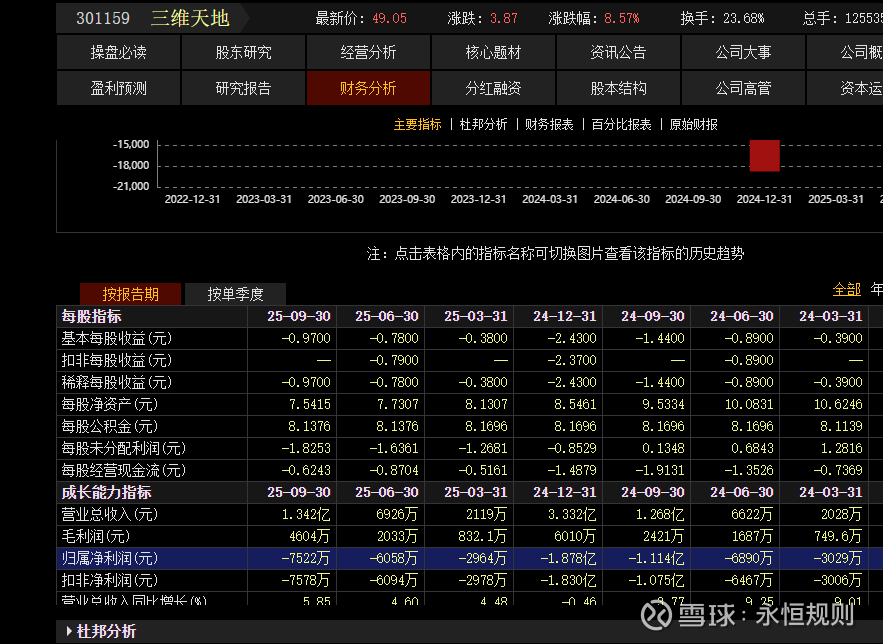Switch to 按报告期 view
This screenshot has height=644, width=883.
point(131,294)
